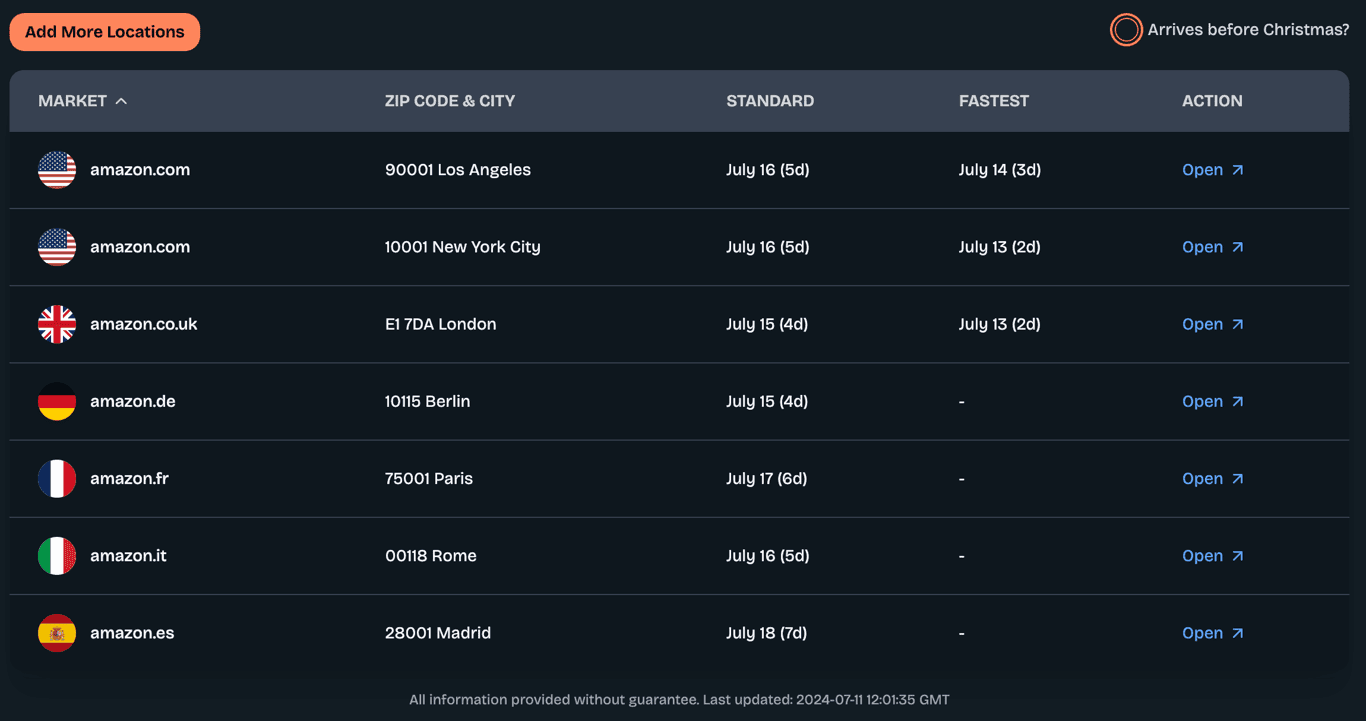Click the 90001 Los Angeles cell

[x=458, y=170]
